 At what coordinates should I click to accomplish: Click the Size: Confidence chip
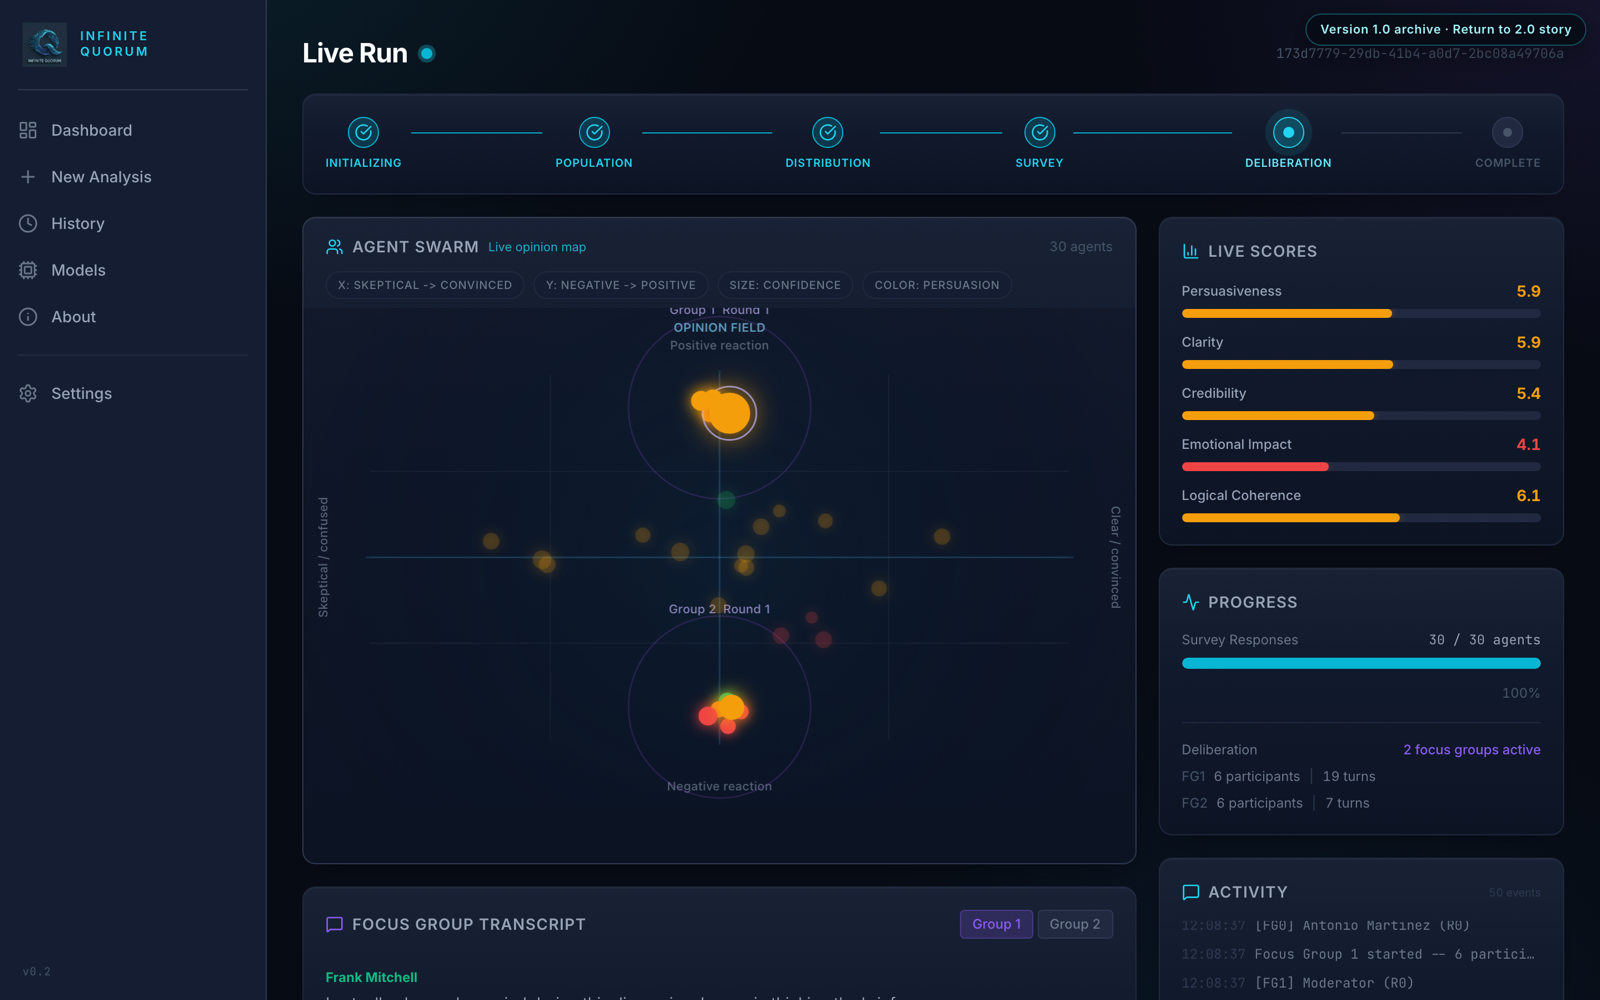(785, 285)
